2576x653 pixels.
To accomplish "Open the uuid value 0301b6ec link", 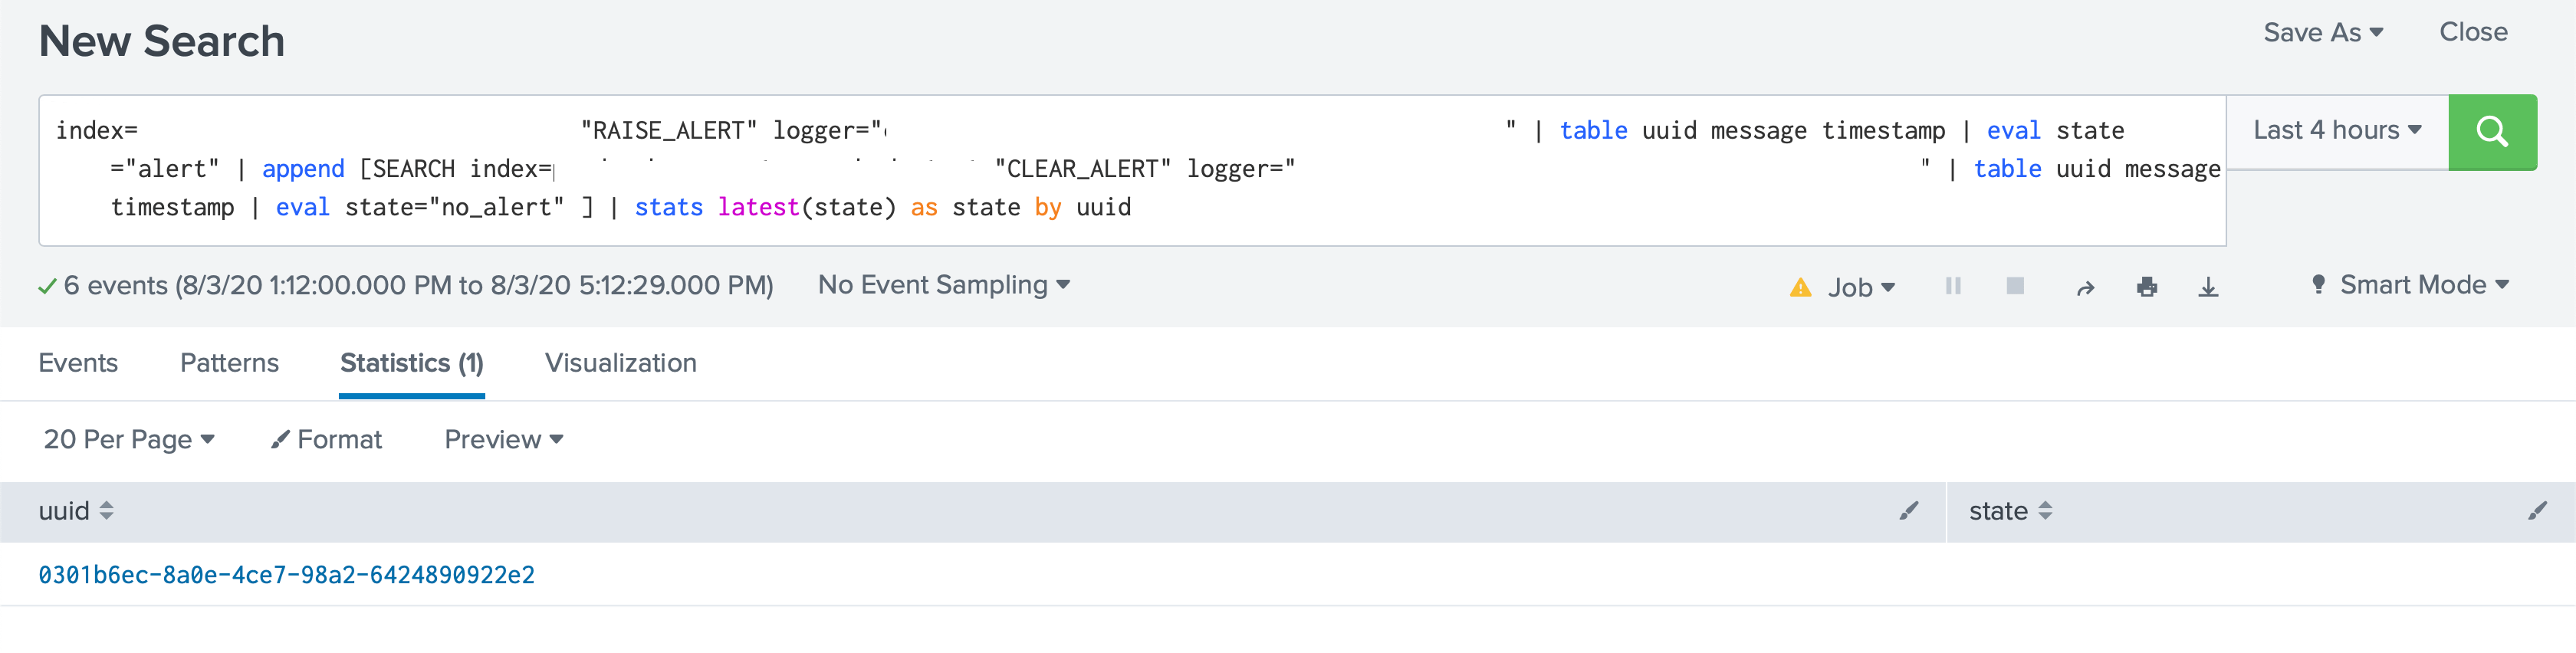I will click(x=286, y=575).
